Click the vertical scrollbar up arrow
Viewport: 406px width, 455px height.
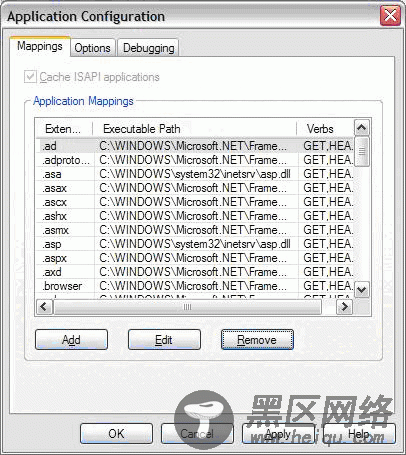(362, 127)
